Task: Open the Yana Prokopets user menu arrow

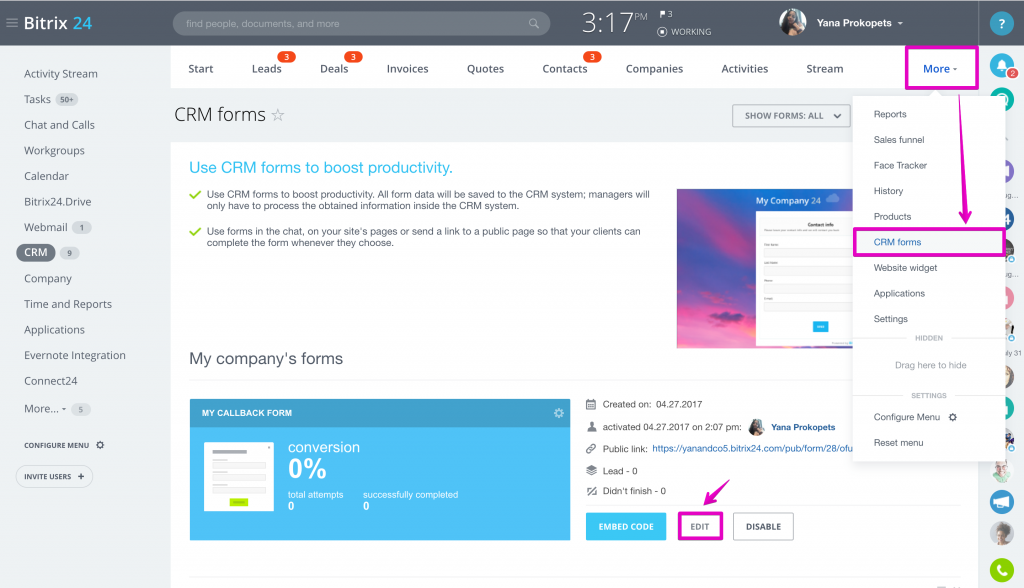Action: (x=900, y=24)
